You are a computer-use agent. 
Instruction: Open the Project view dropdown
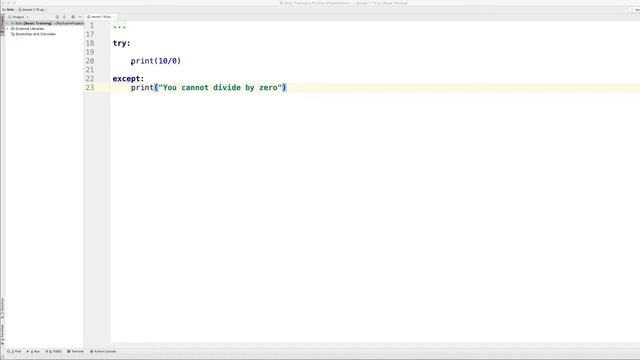pos(18,17)
